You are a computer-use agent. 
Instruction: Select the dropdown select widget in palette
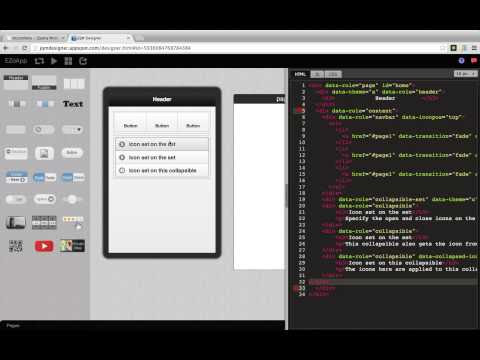(72, 129)
